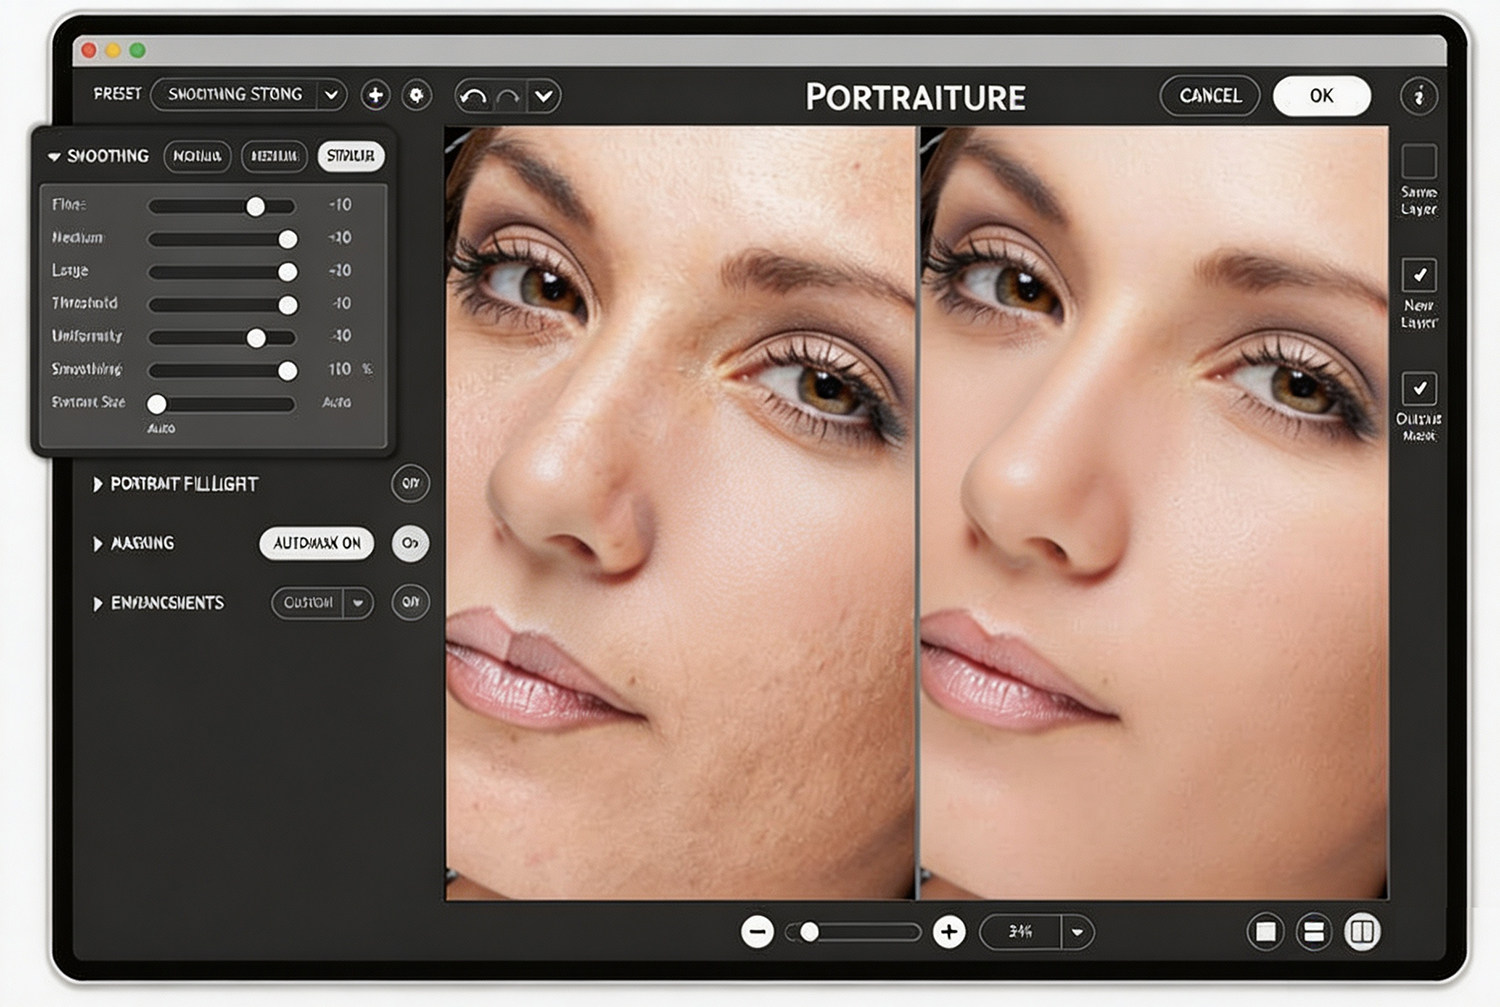Expand the Masking section triangle

coord(97,544)
